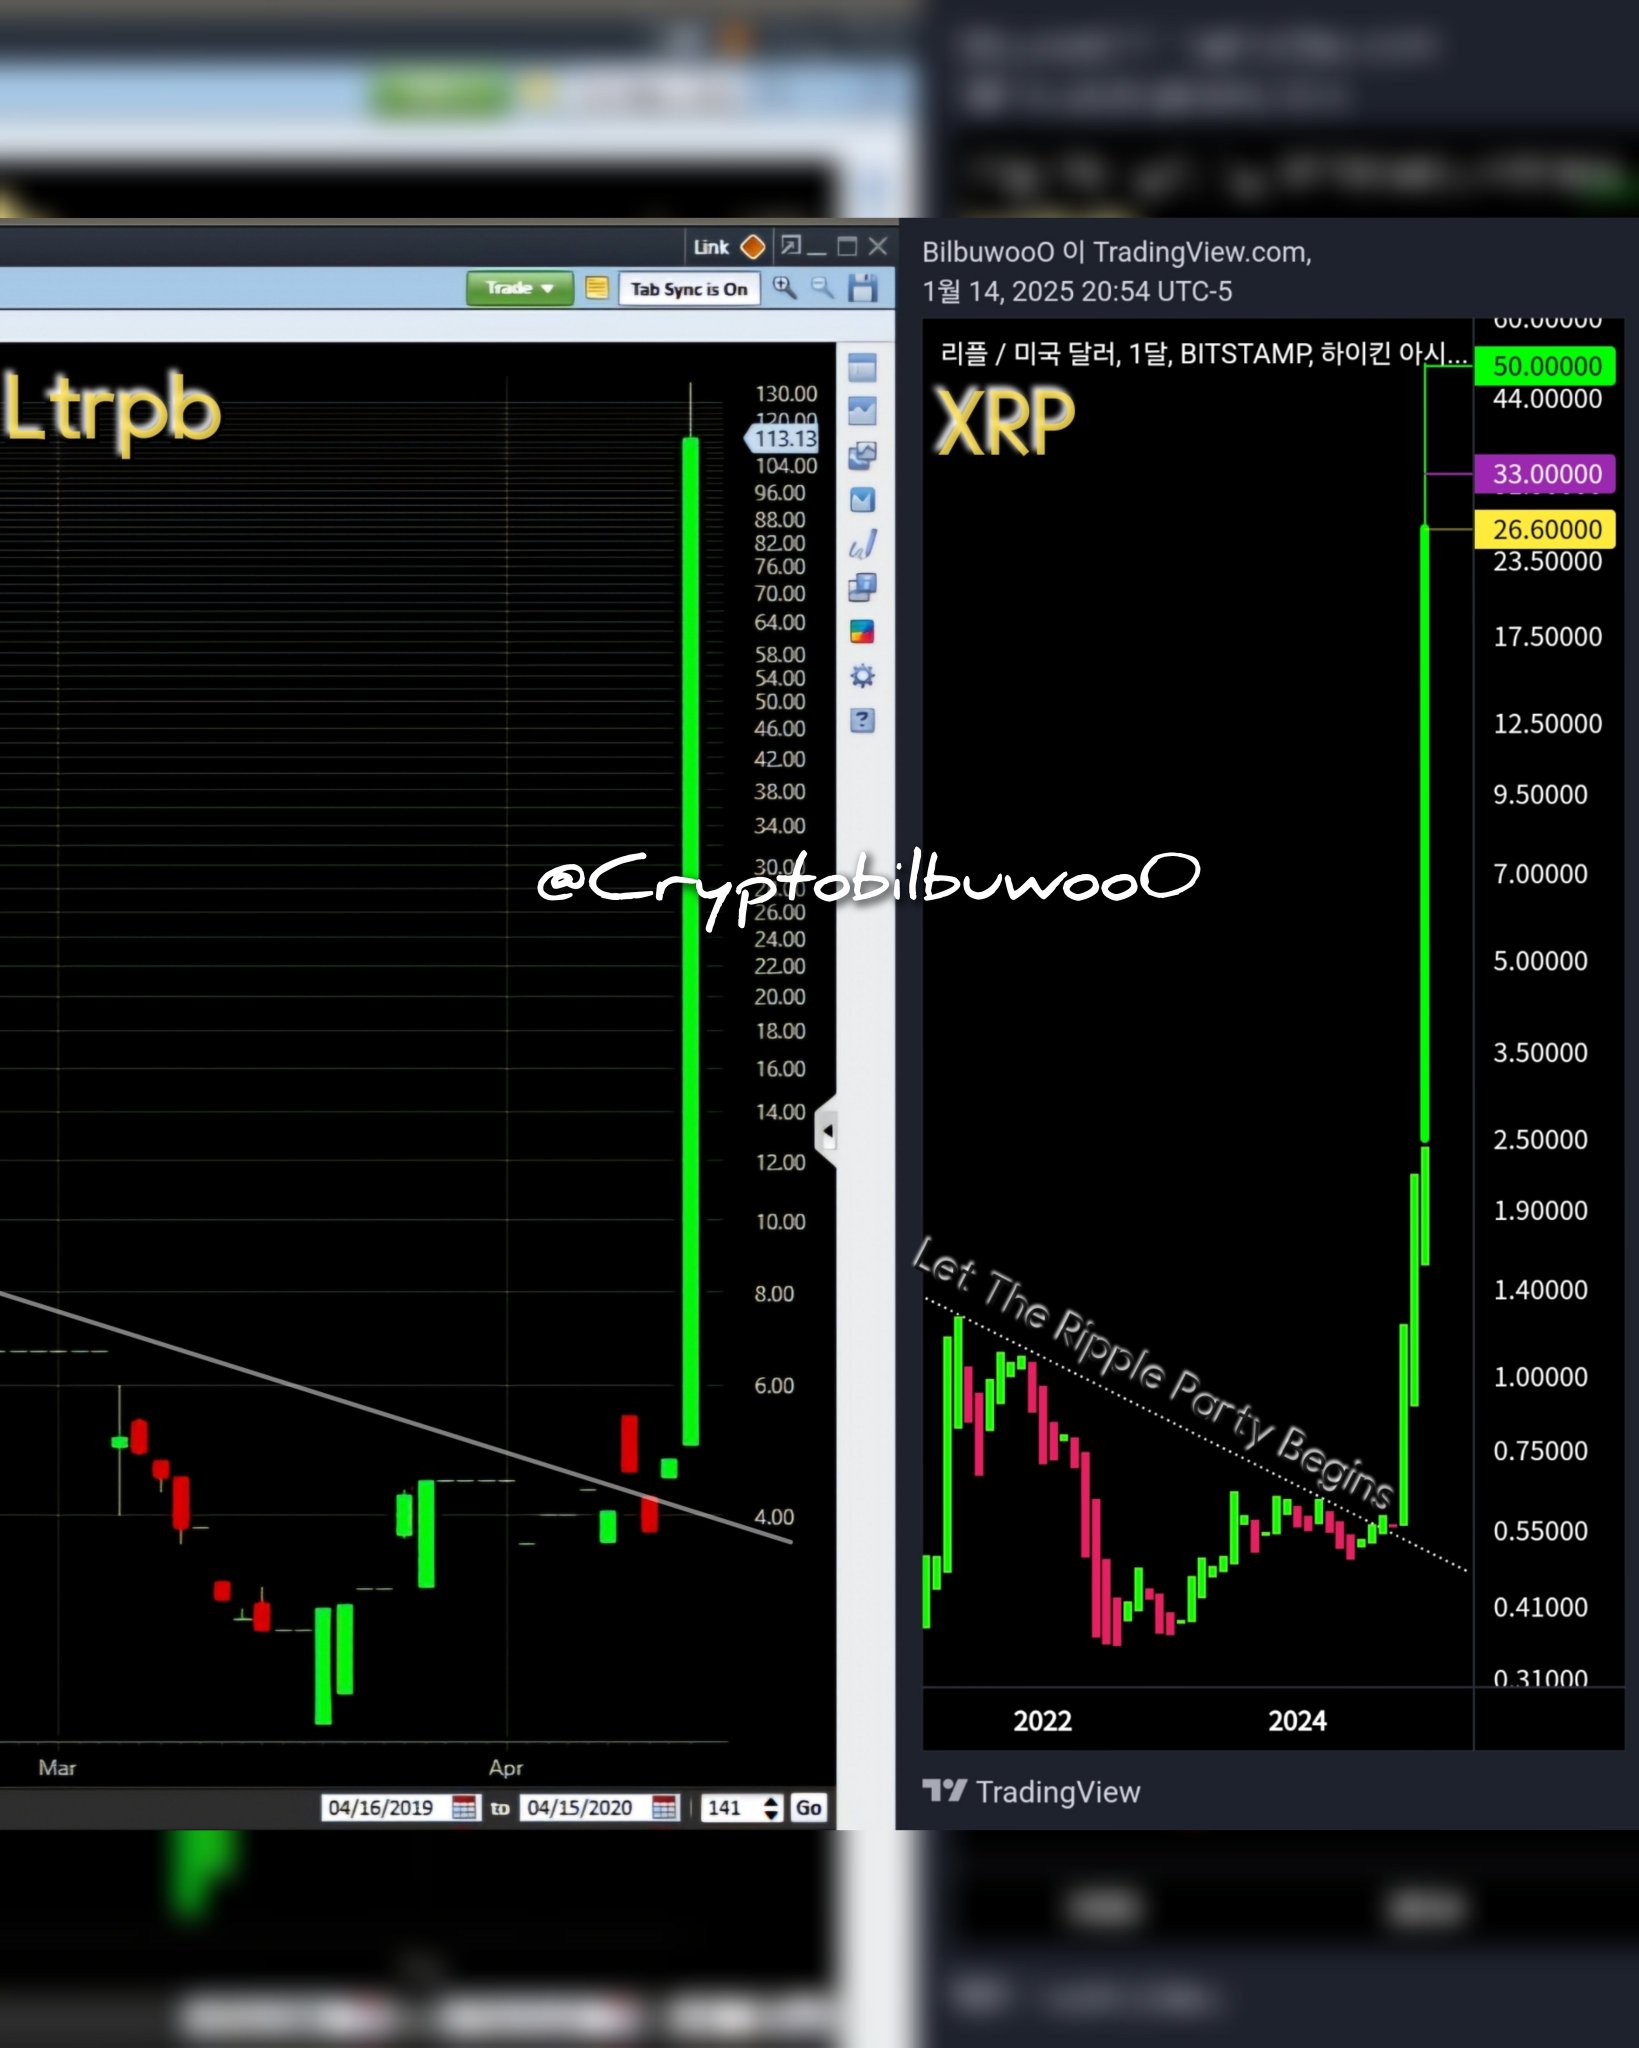This screenshot has width=1639, height=2048.
Task: Click the yellow 26.60000 price label
Action: 1545,530
